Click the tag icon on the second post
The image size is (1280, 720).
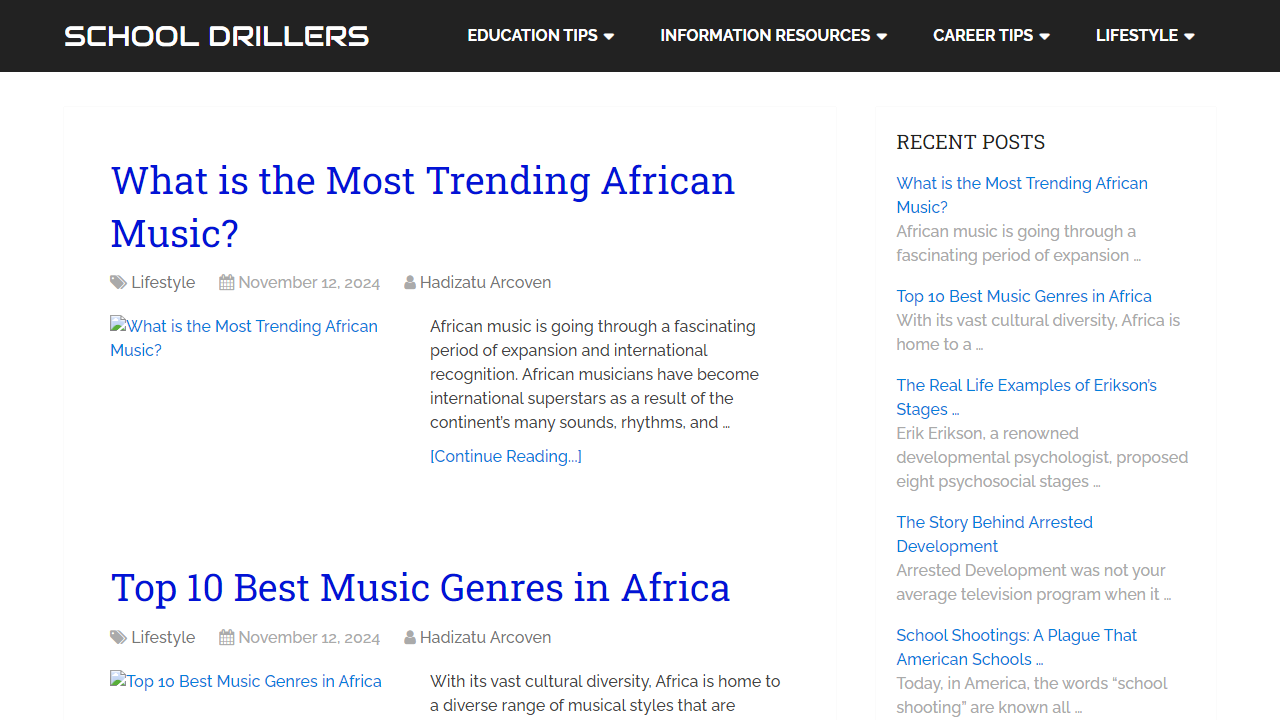point(118,637)
